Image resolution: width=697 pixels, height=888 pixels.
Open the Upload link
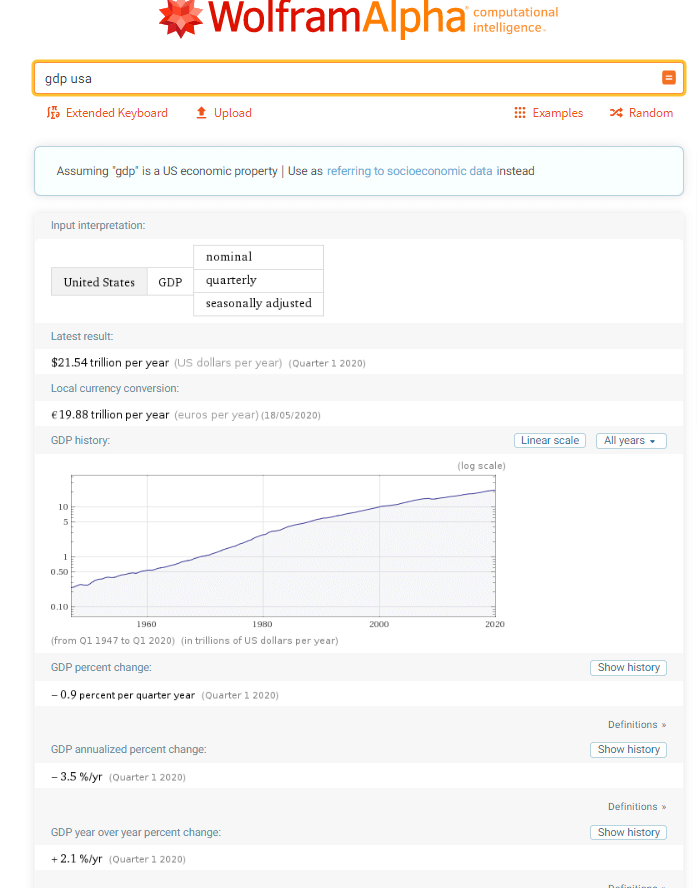coord(233,113)
